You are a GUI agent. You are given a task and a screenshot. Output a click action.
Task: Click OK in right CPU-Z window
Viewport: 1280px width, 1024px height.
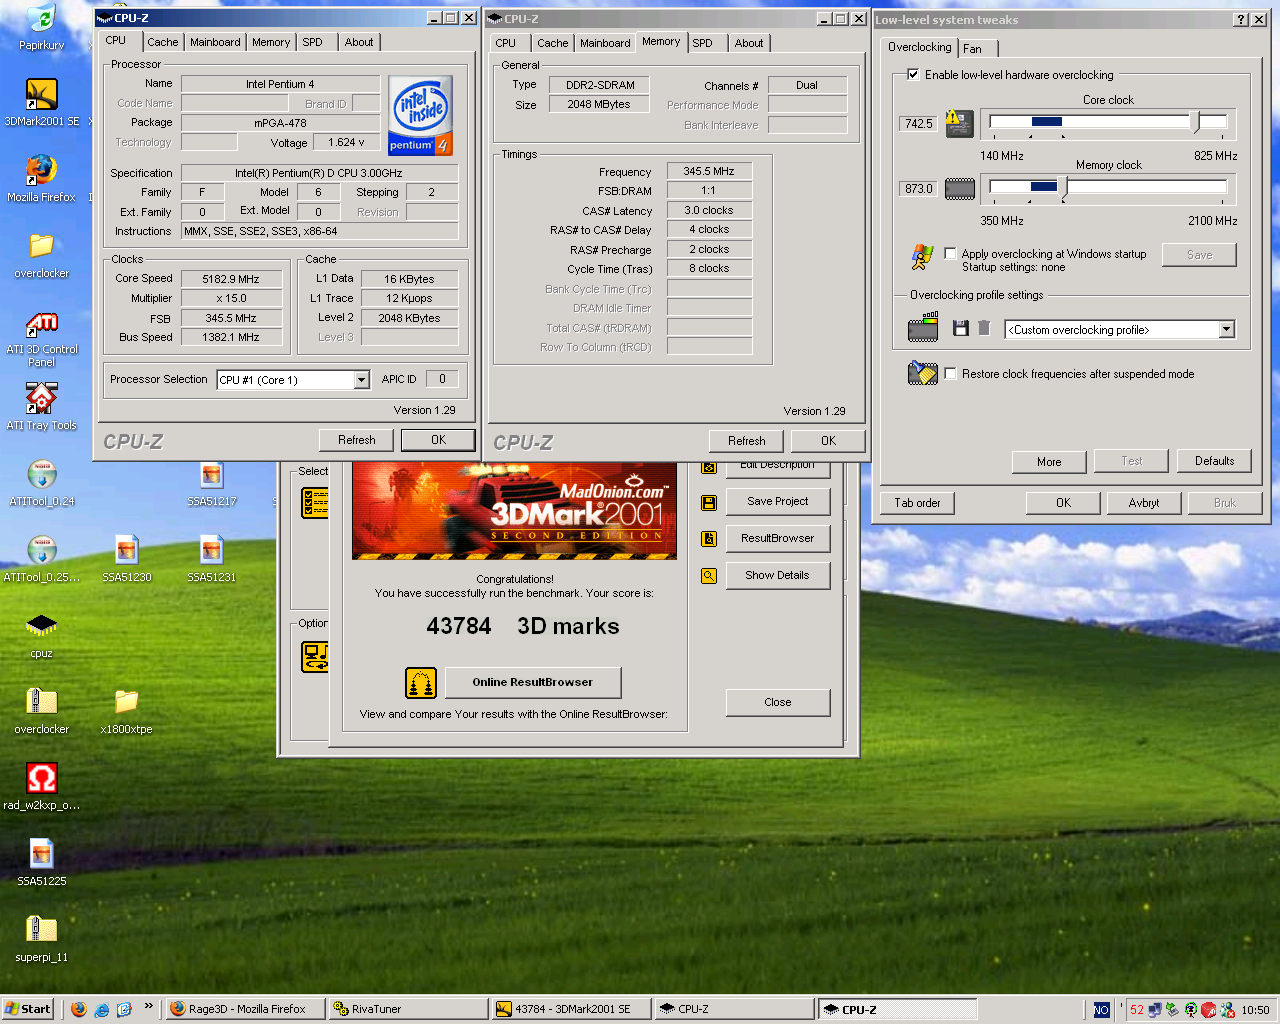tap(828, 441)
